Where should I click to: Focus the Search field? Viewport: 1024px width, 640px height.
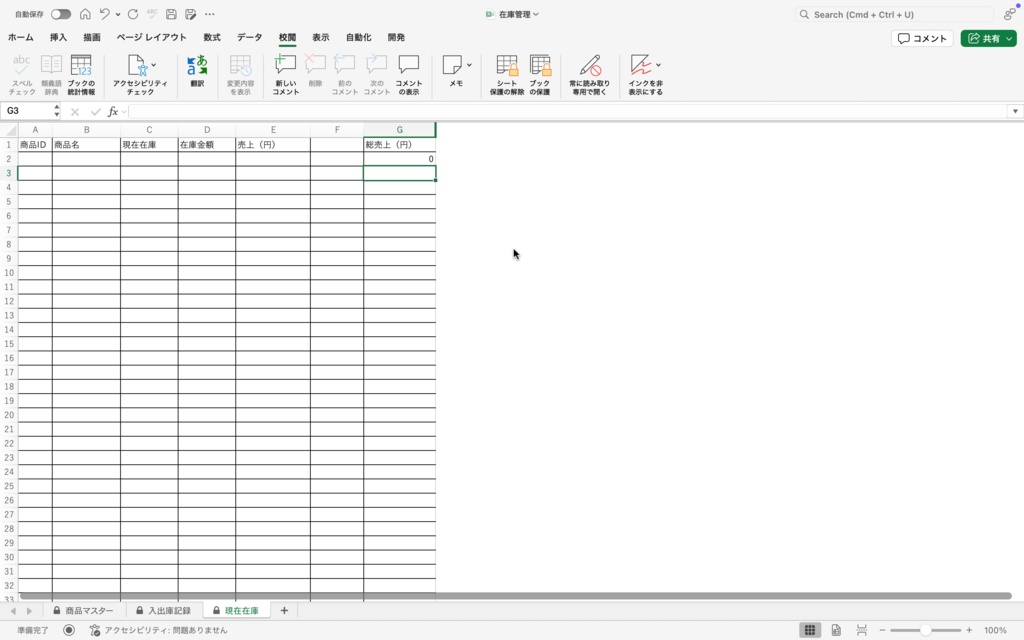[x=894, y=14]
